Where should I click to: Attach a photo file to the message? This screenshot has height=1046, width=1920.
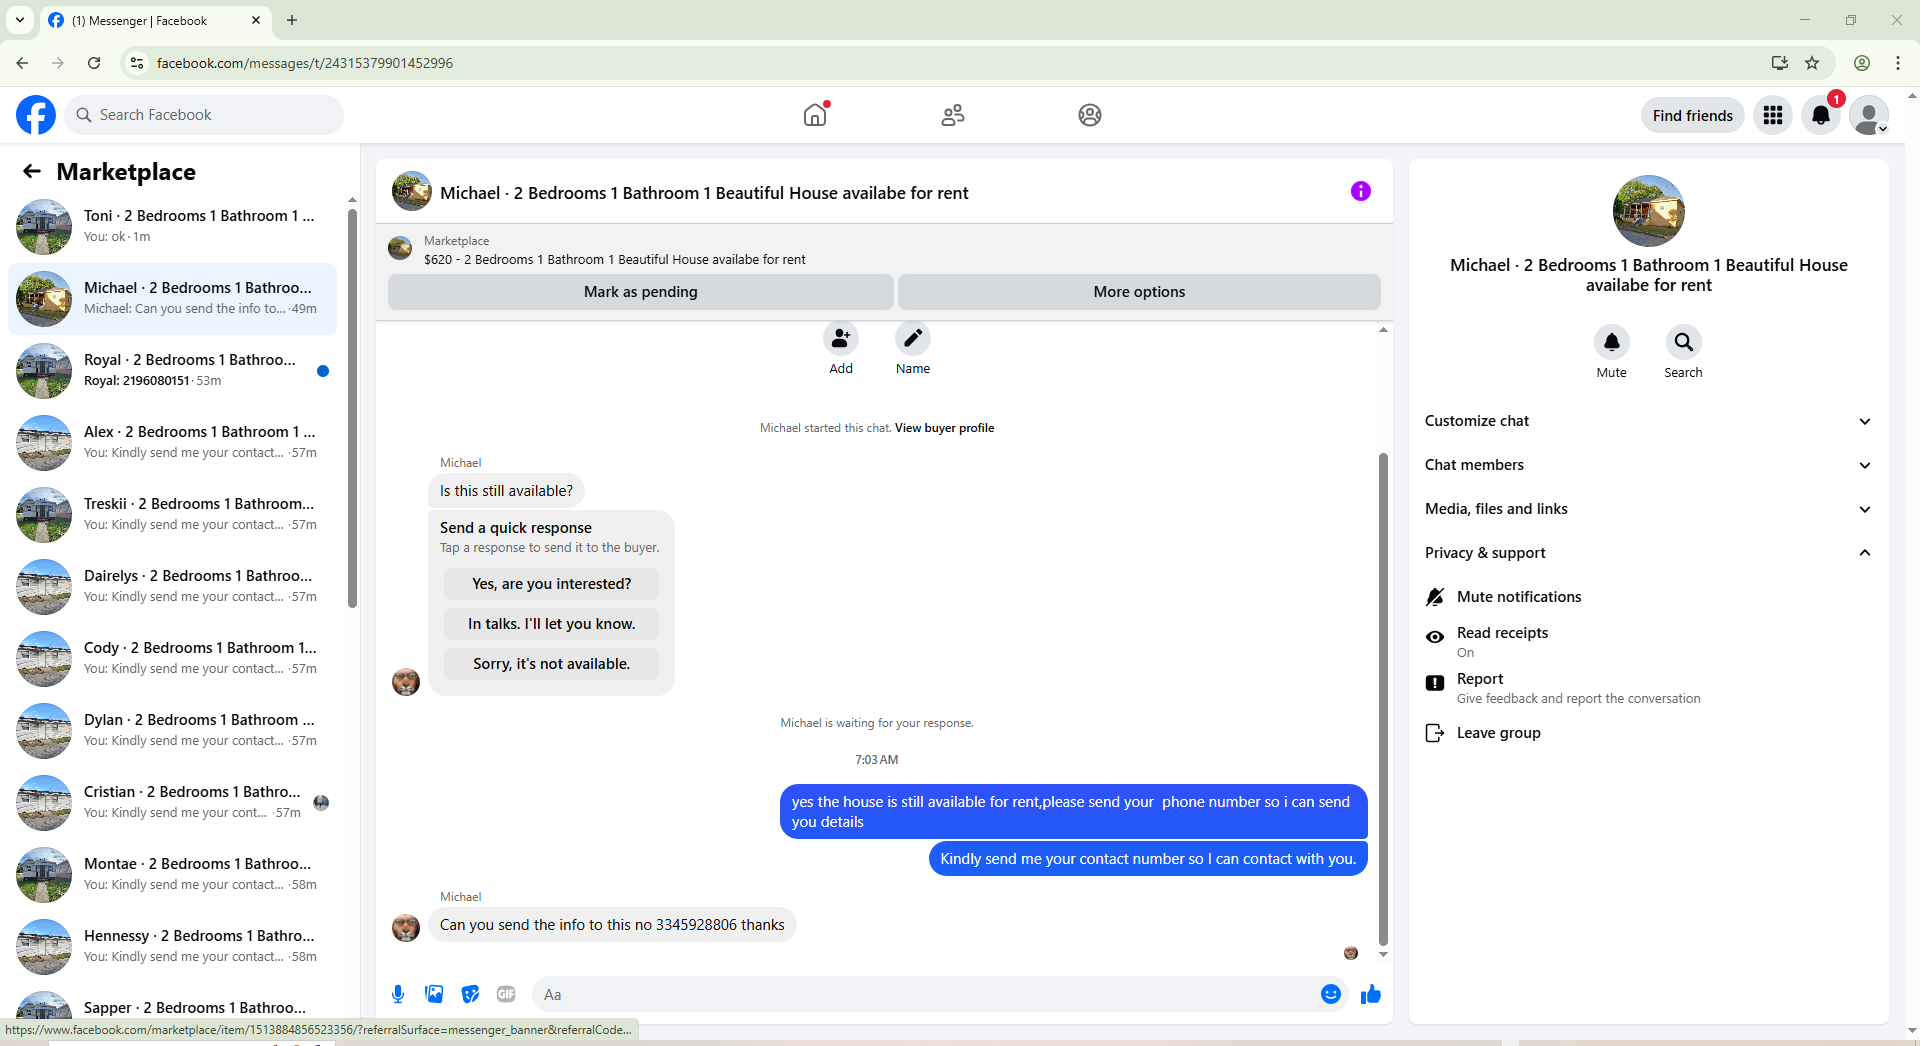pyautogui.click(x=434, y=994)
